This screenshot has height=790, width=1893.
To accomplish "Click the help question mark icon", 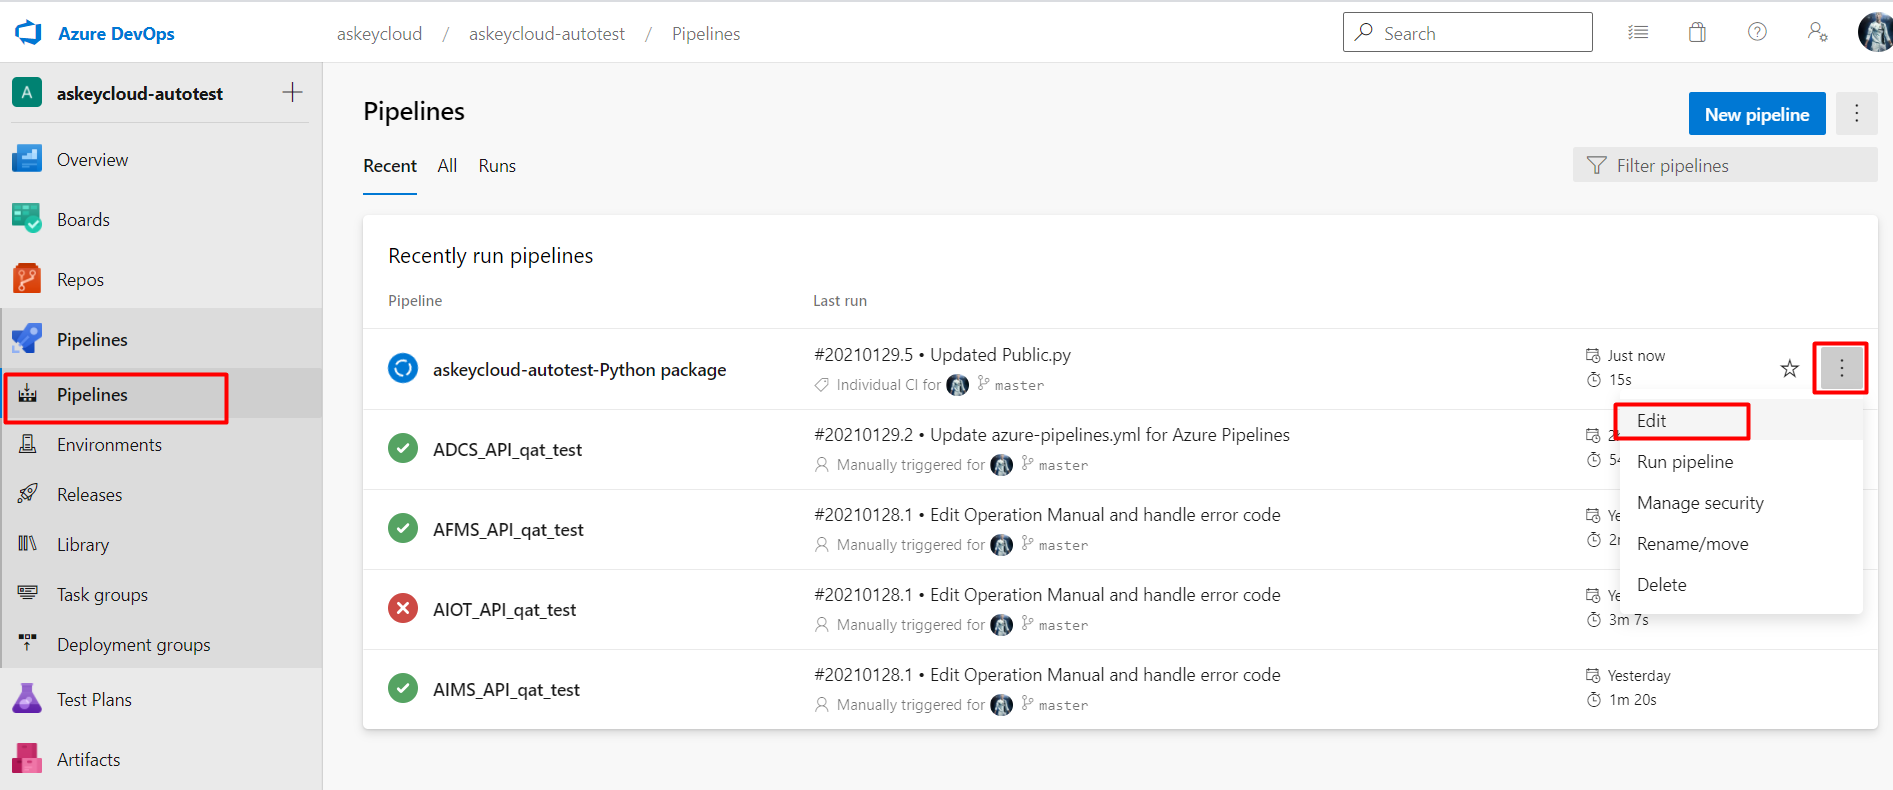I will [1757, 33].
